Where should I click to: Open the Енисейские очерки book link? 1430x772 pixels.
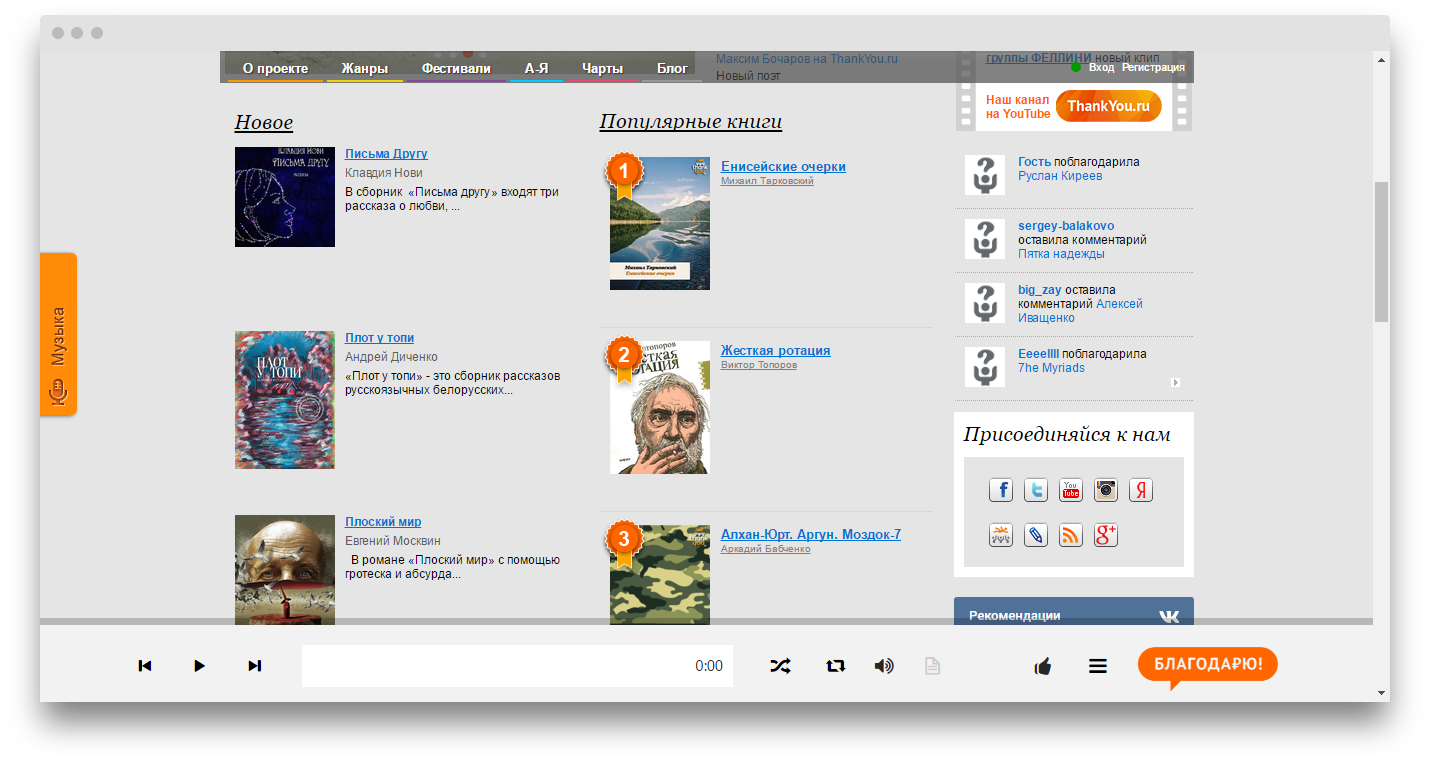(783, 167)
